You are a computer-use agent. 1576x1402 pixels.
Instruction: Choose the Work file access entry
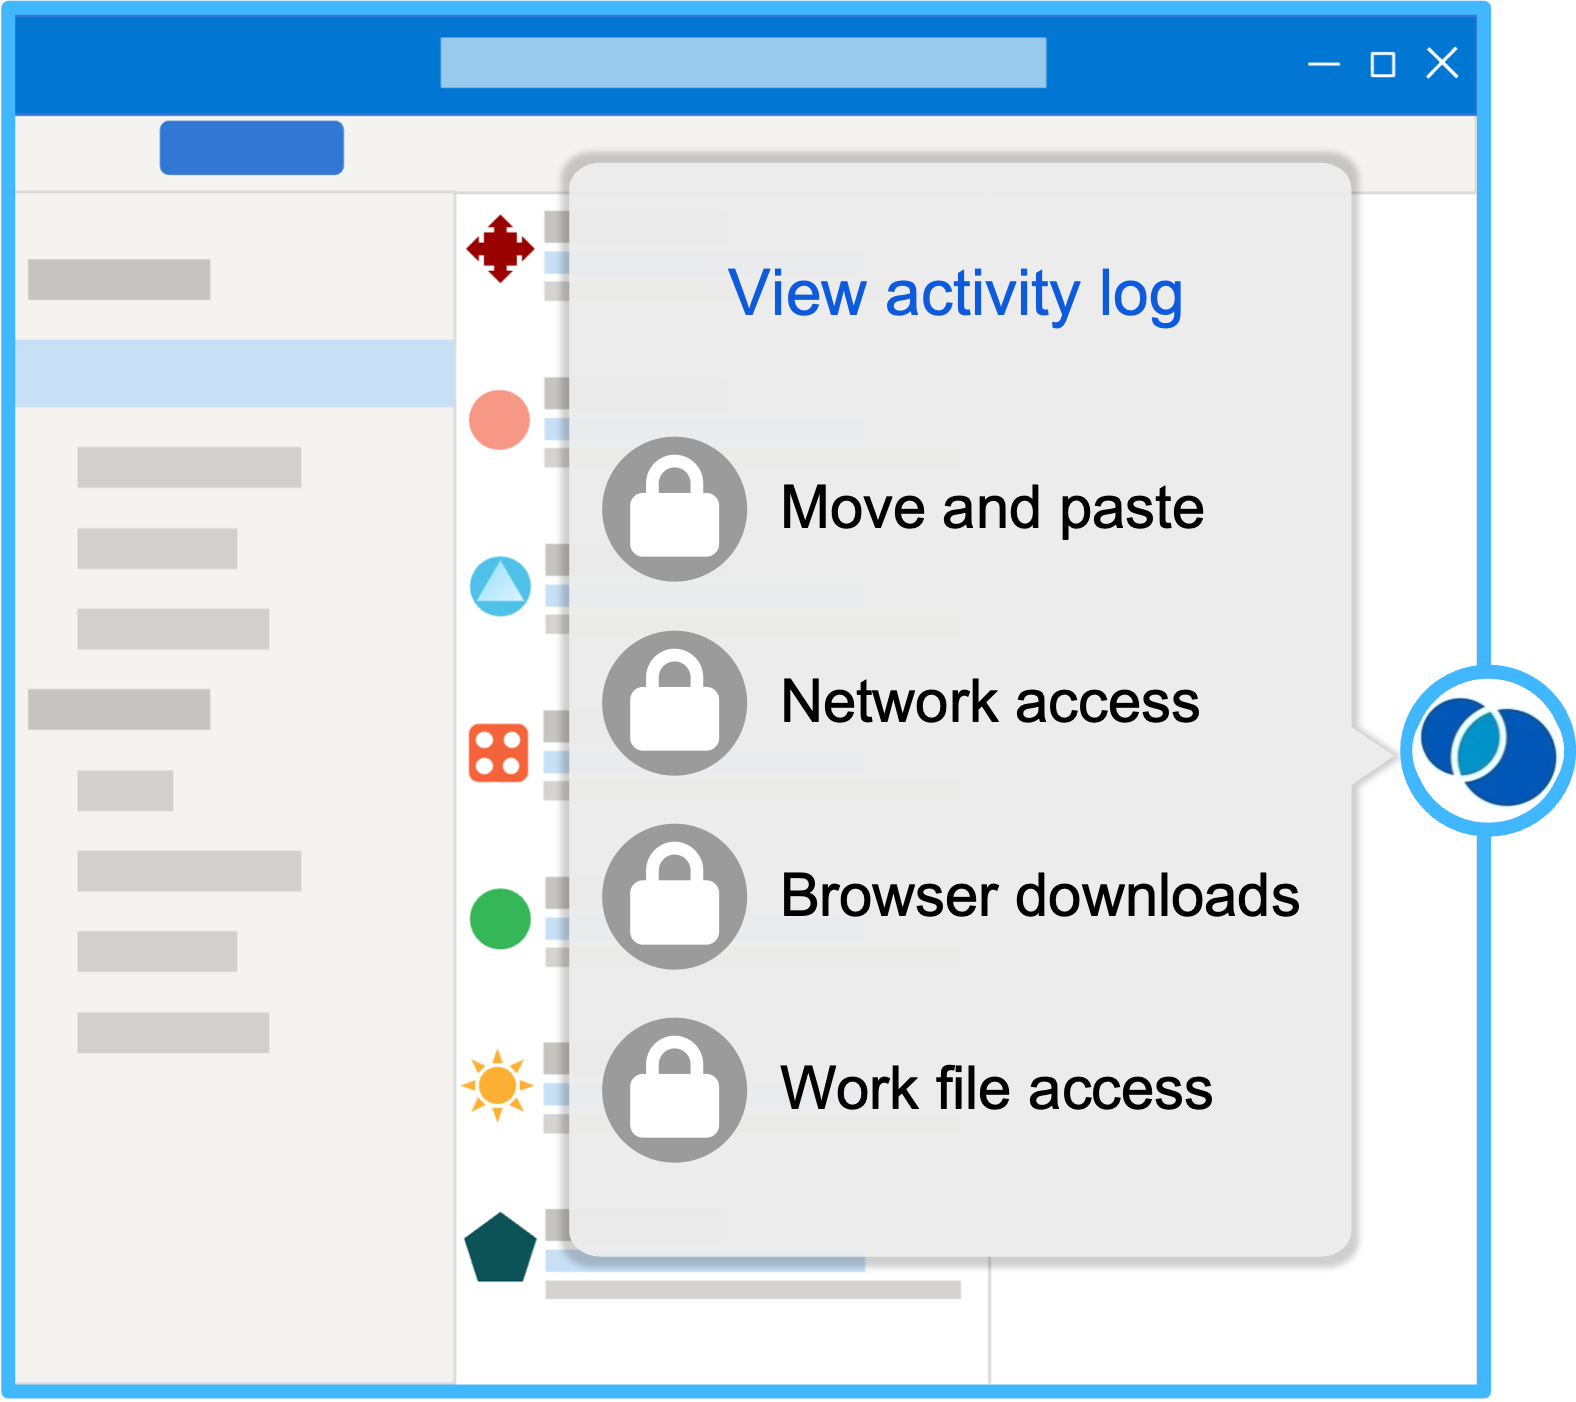pos(996,1089)
